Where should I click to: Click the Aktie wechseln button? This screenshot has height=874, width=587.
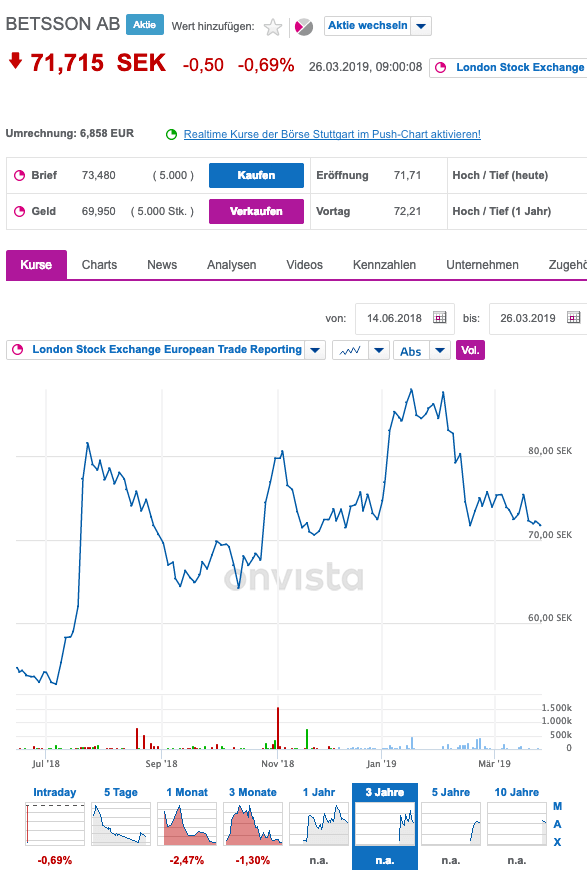pyautogui.click(x=368, y=26)
